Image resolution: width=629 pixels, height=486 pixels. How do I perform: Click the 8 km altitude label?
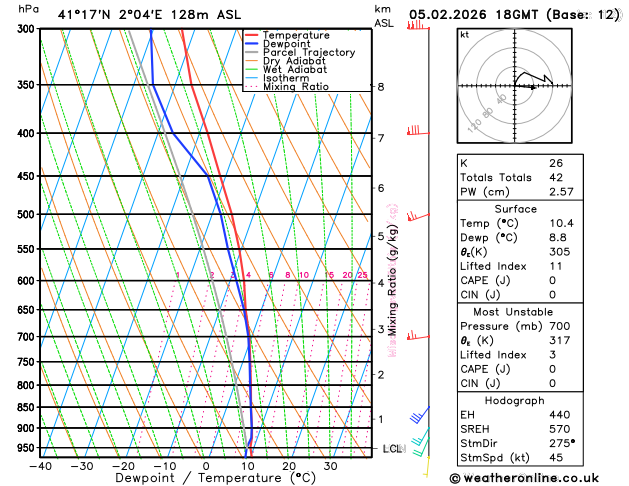(381, 87)
